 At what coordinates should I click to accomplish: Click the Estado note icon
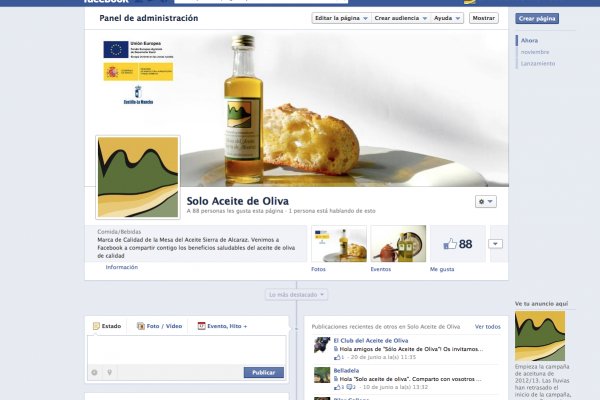[x=96, y=326]
